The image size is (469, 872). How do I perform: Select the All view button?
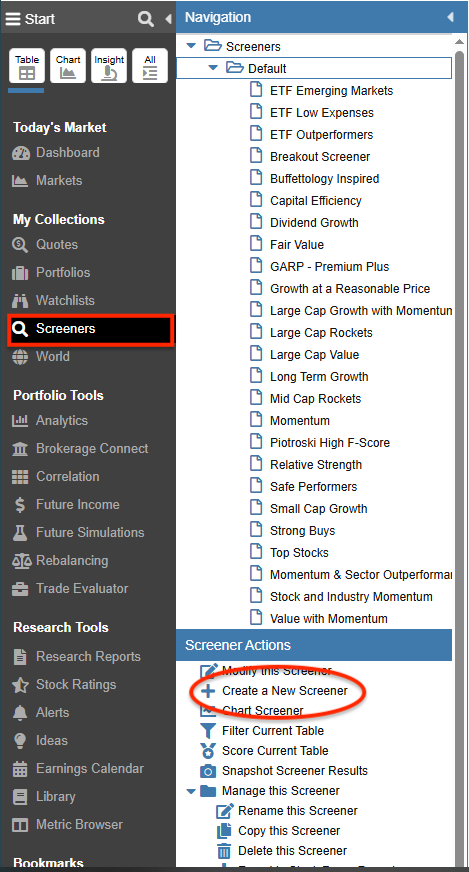pos(150,66)
